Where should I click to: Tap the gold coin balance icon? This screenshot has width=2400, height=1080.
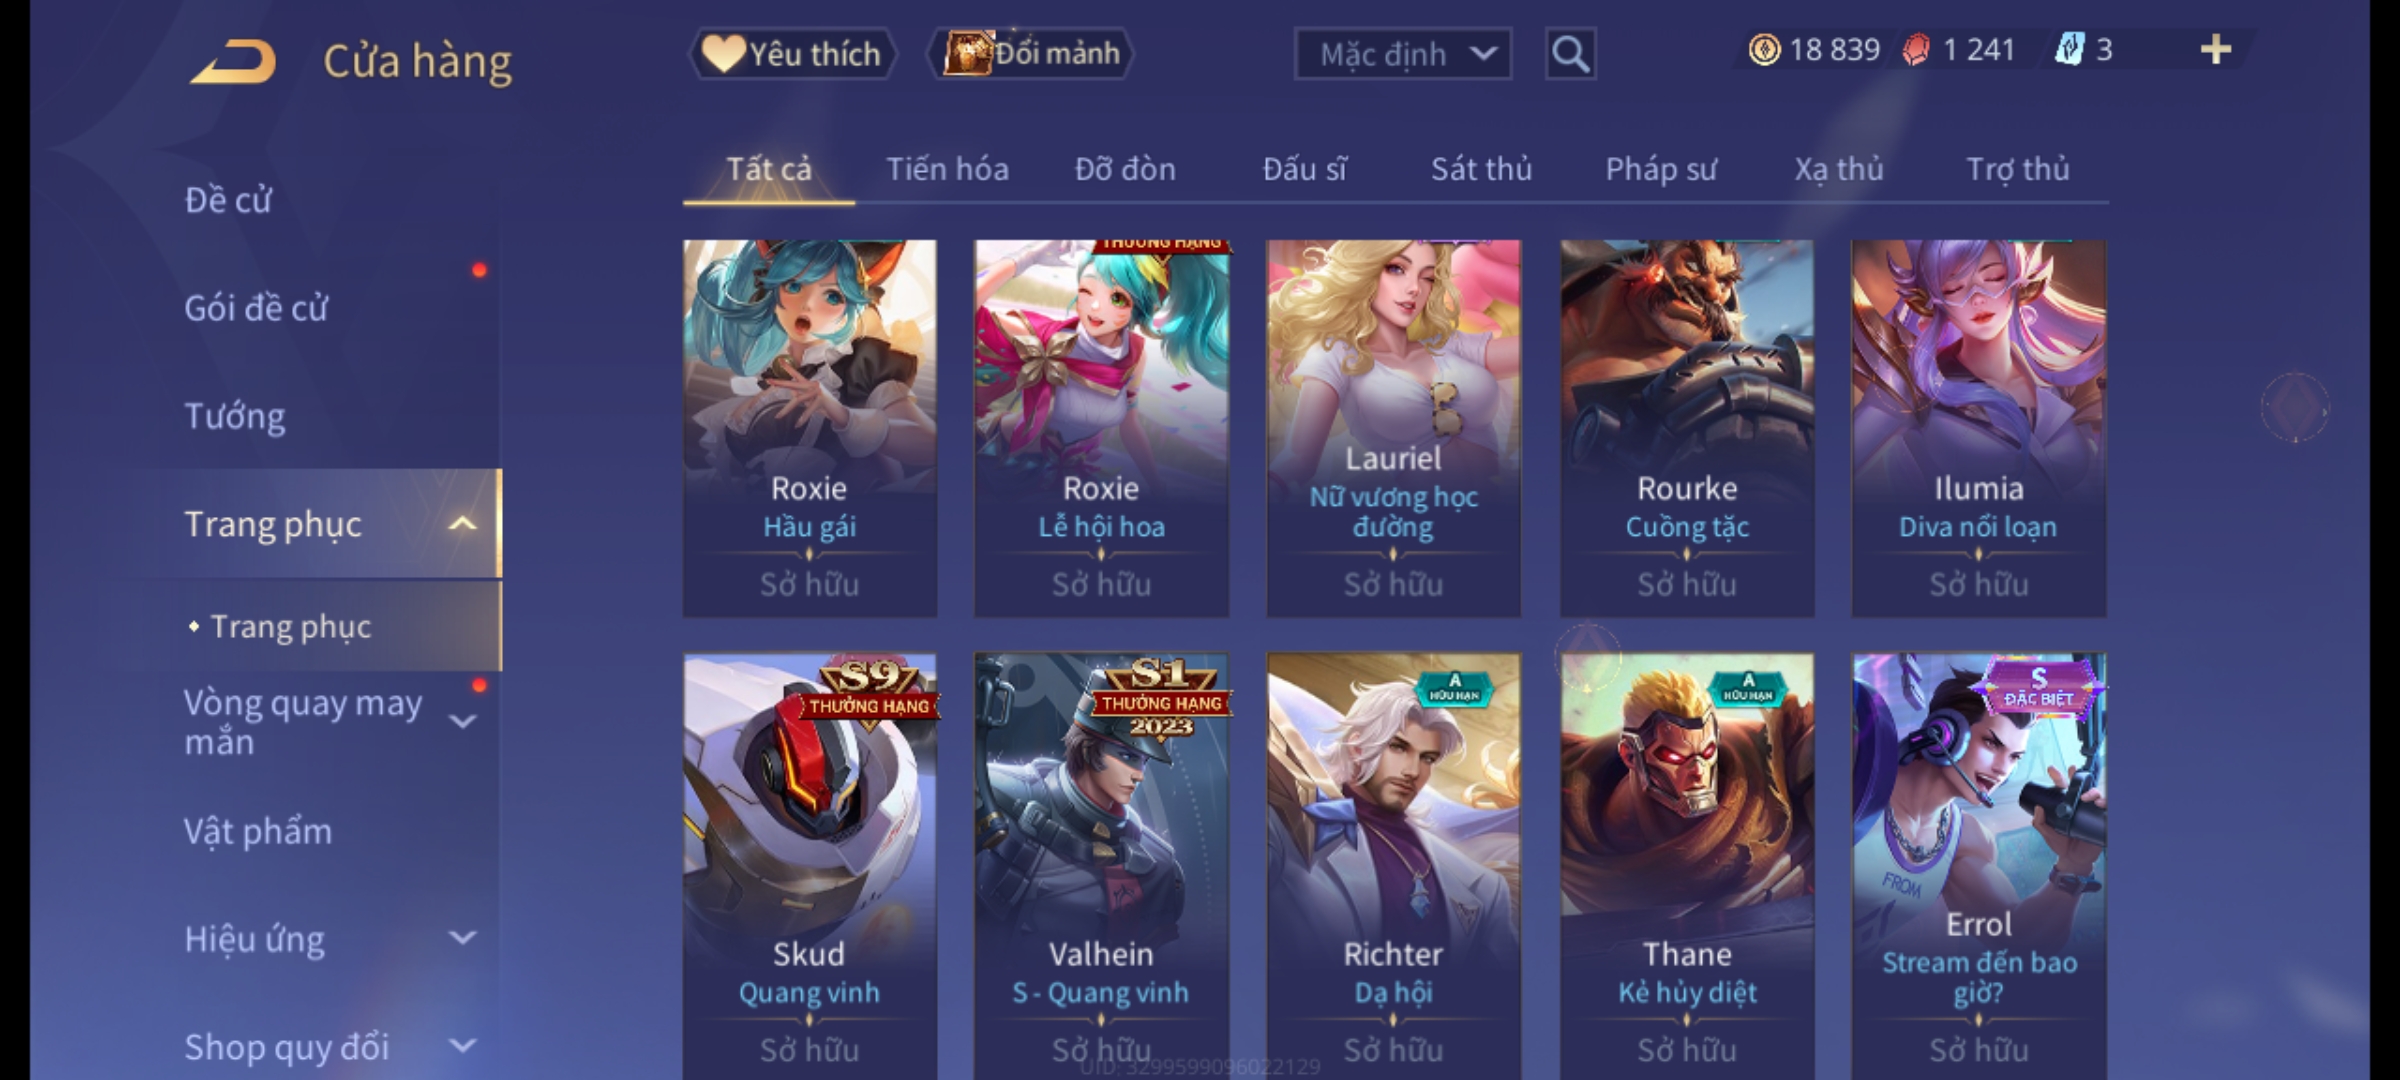click(1764, 50)
